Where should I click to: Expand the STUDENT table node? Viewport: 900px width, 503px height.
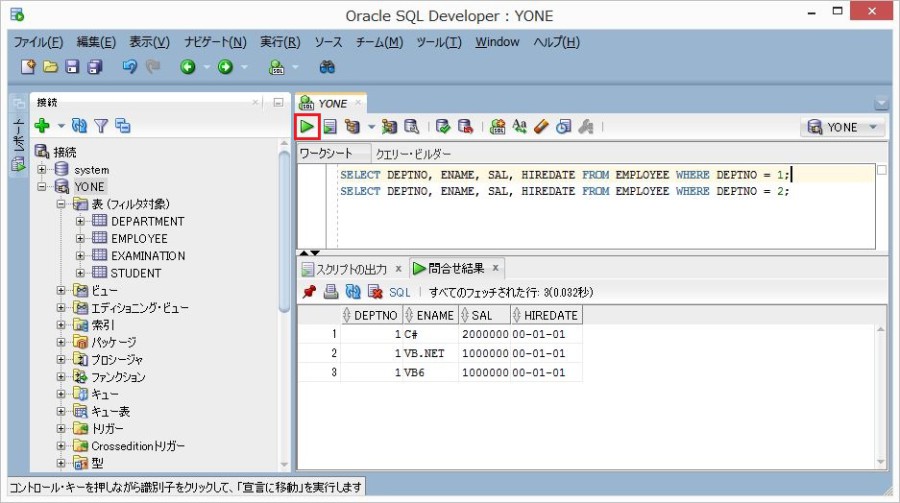80,273
